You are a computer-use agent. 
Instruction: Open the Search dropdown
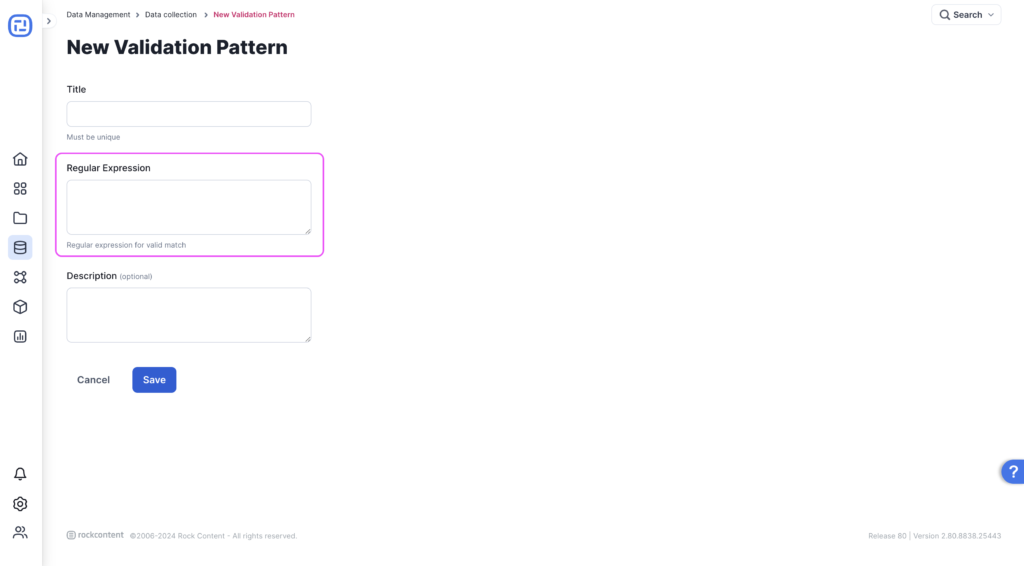(x=966, y=14)
